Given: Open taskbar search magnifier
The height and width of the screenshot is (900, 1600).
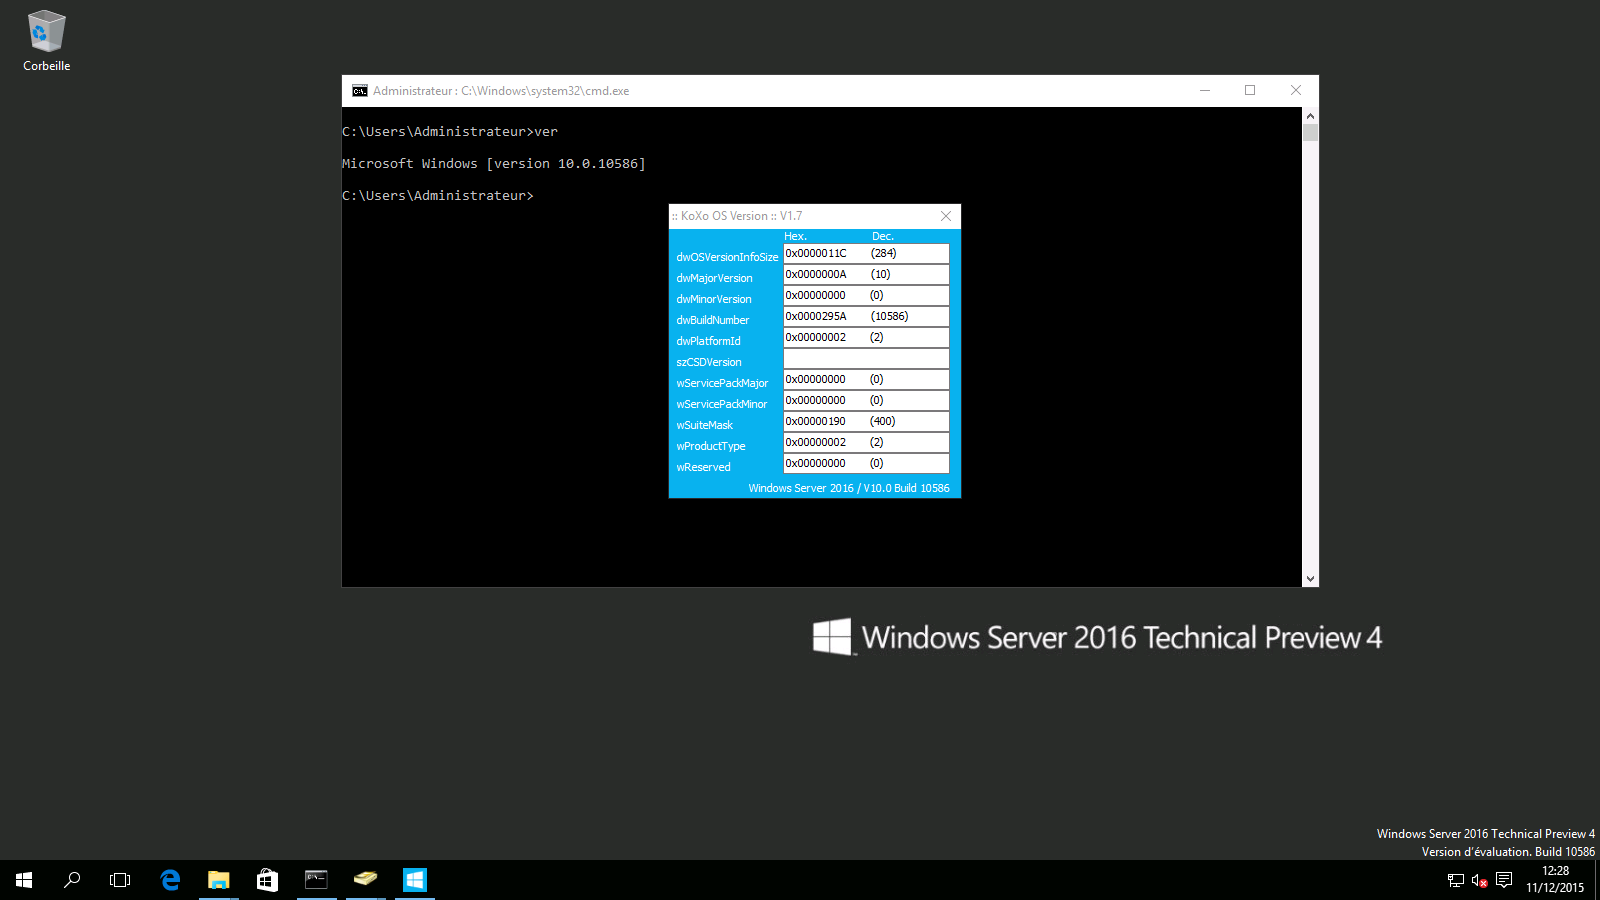Looking at the screenshot, I should point(72,880).
